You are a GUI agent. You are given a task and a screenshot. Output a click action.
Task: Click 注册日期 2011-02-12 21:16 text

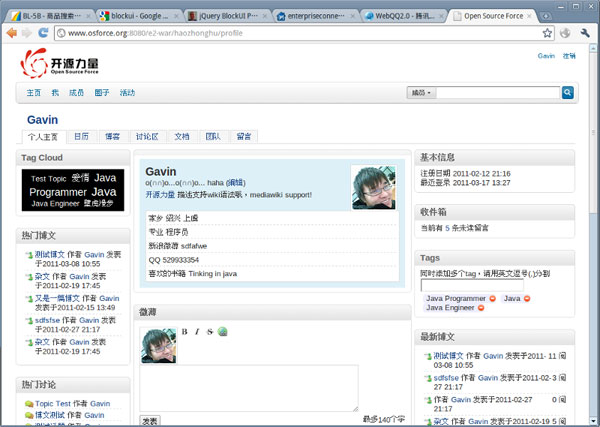(x=465, y=174)
